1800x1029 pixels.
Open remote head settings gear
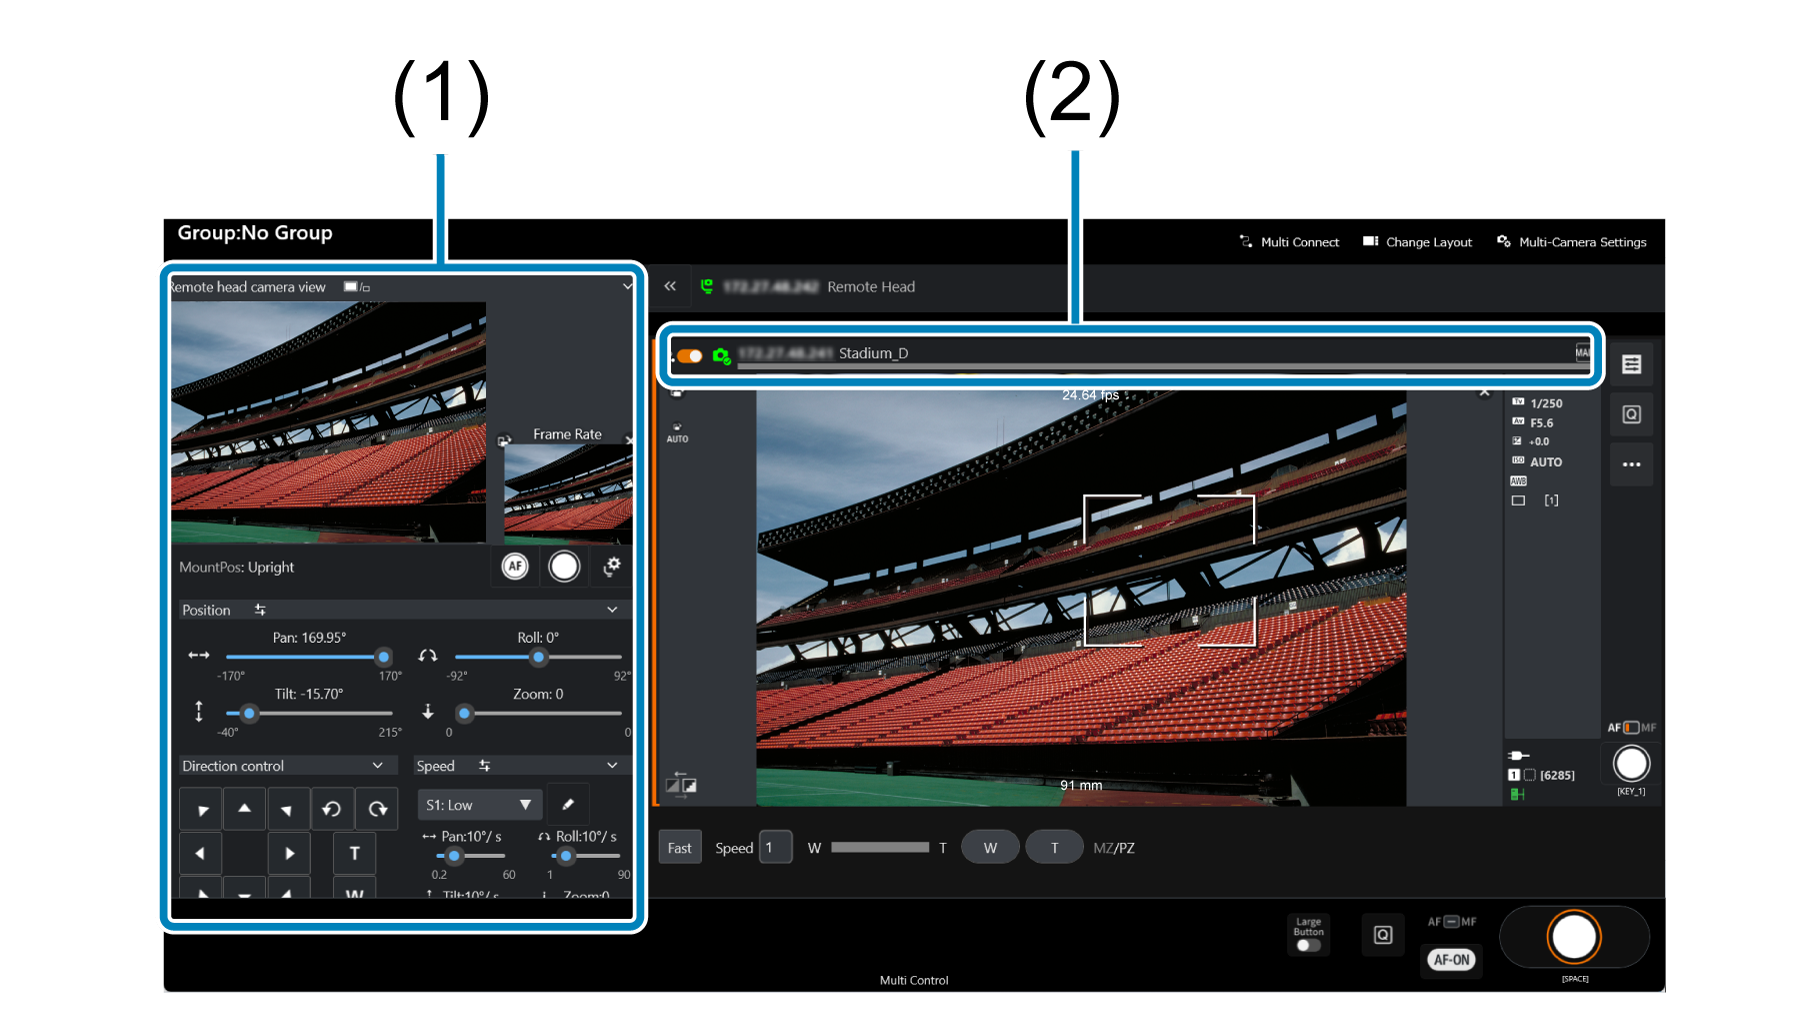(612, 566)
